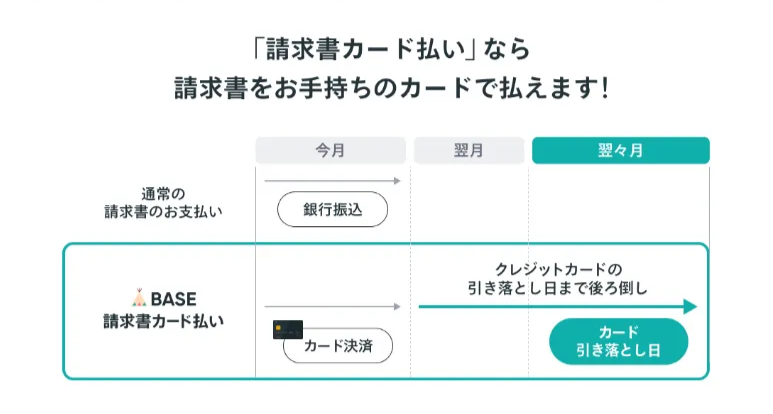This screenshot has width=773, height=414.
Task: Click the BASE tent logo icon
Action: coord(139,298)
